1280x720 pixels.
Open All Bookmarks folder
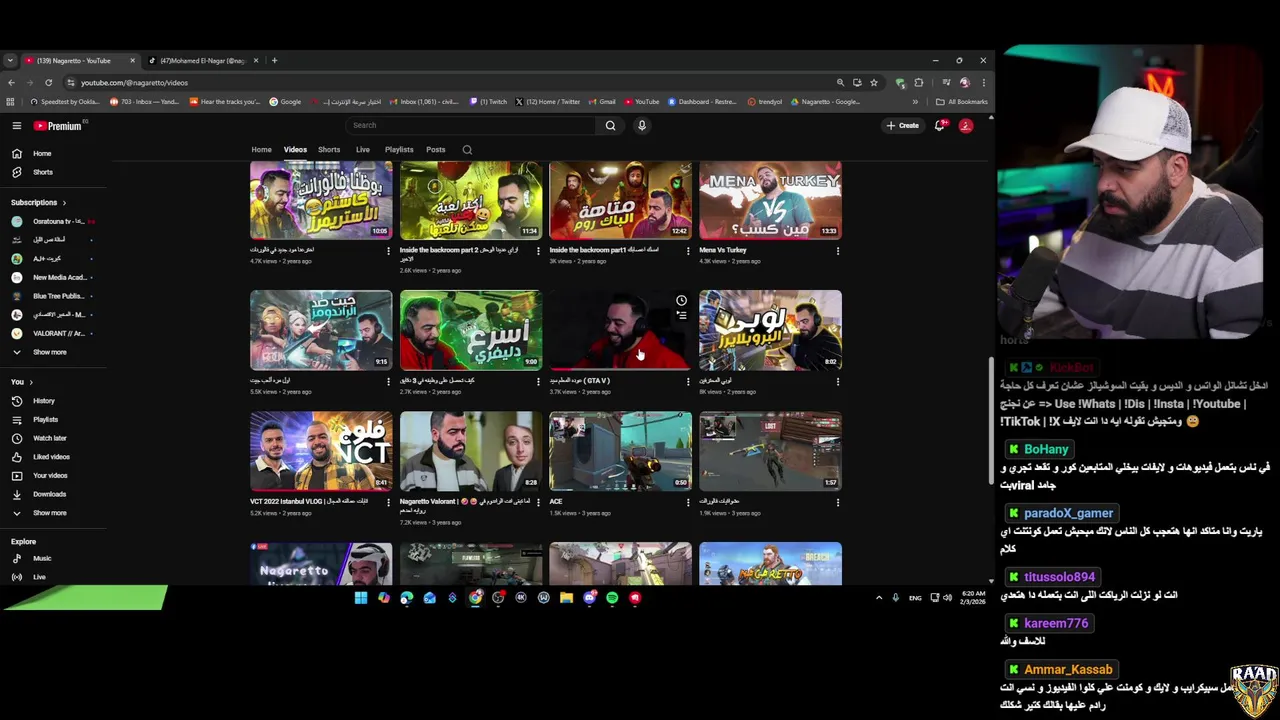[961, 102]
